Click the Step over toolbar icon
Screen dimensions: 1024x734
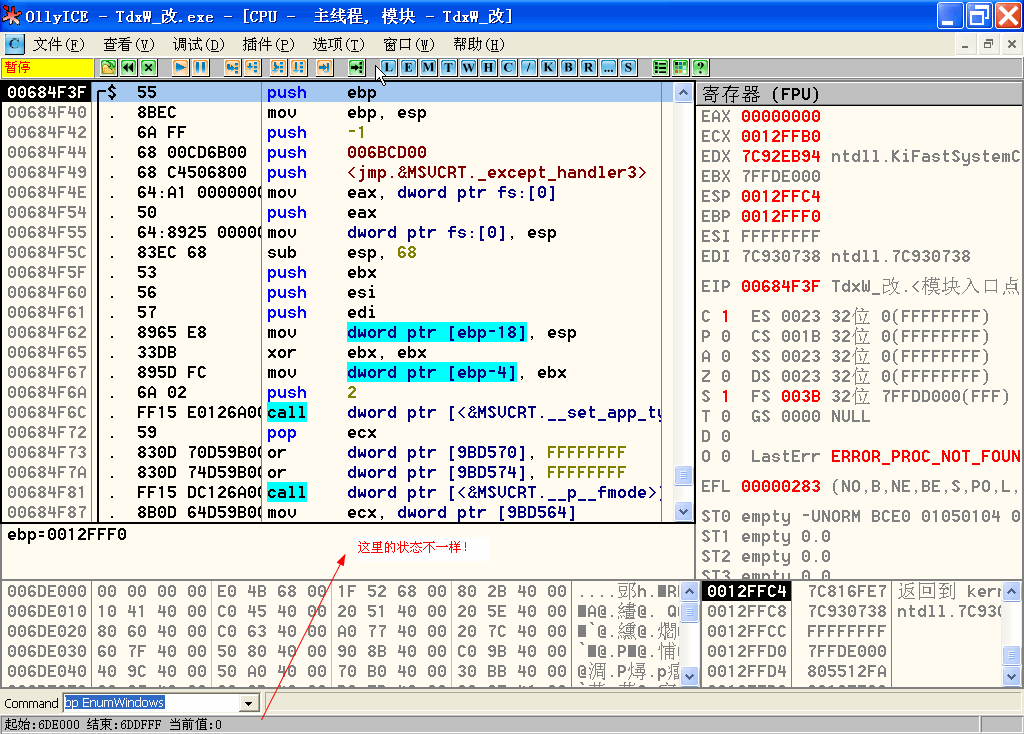(x=252, y=67)
